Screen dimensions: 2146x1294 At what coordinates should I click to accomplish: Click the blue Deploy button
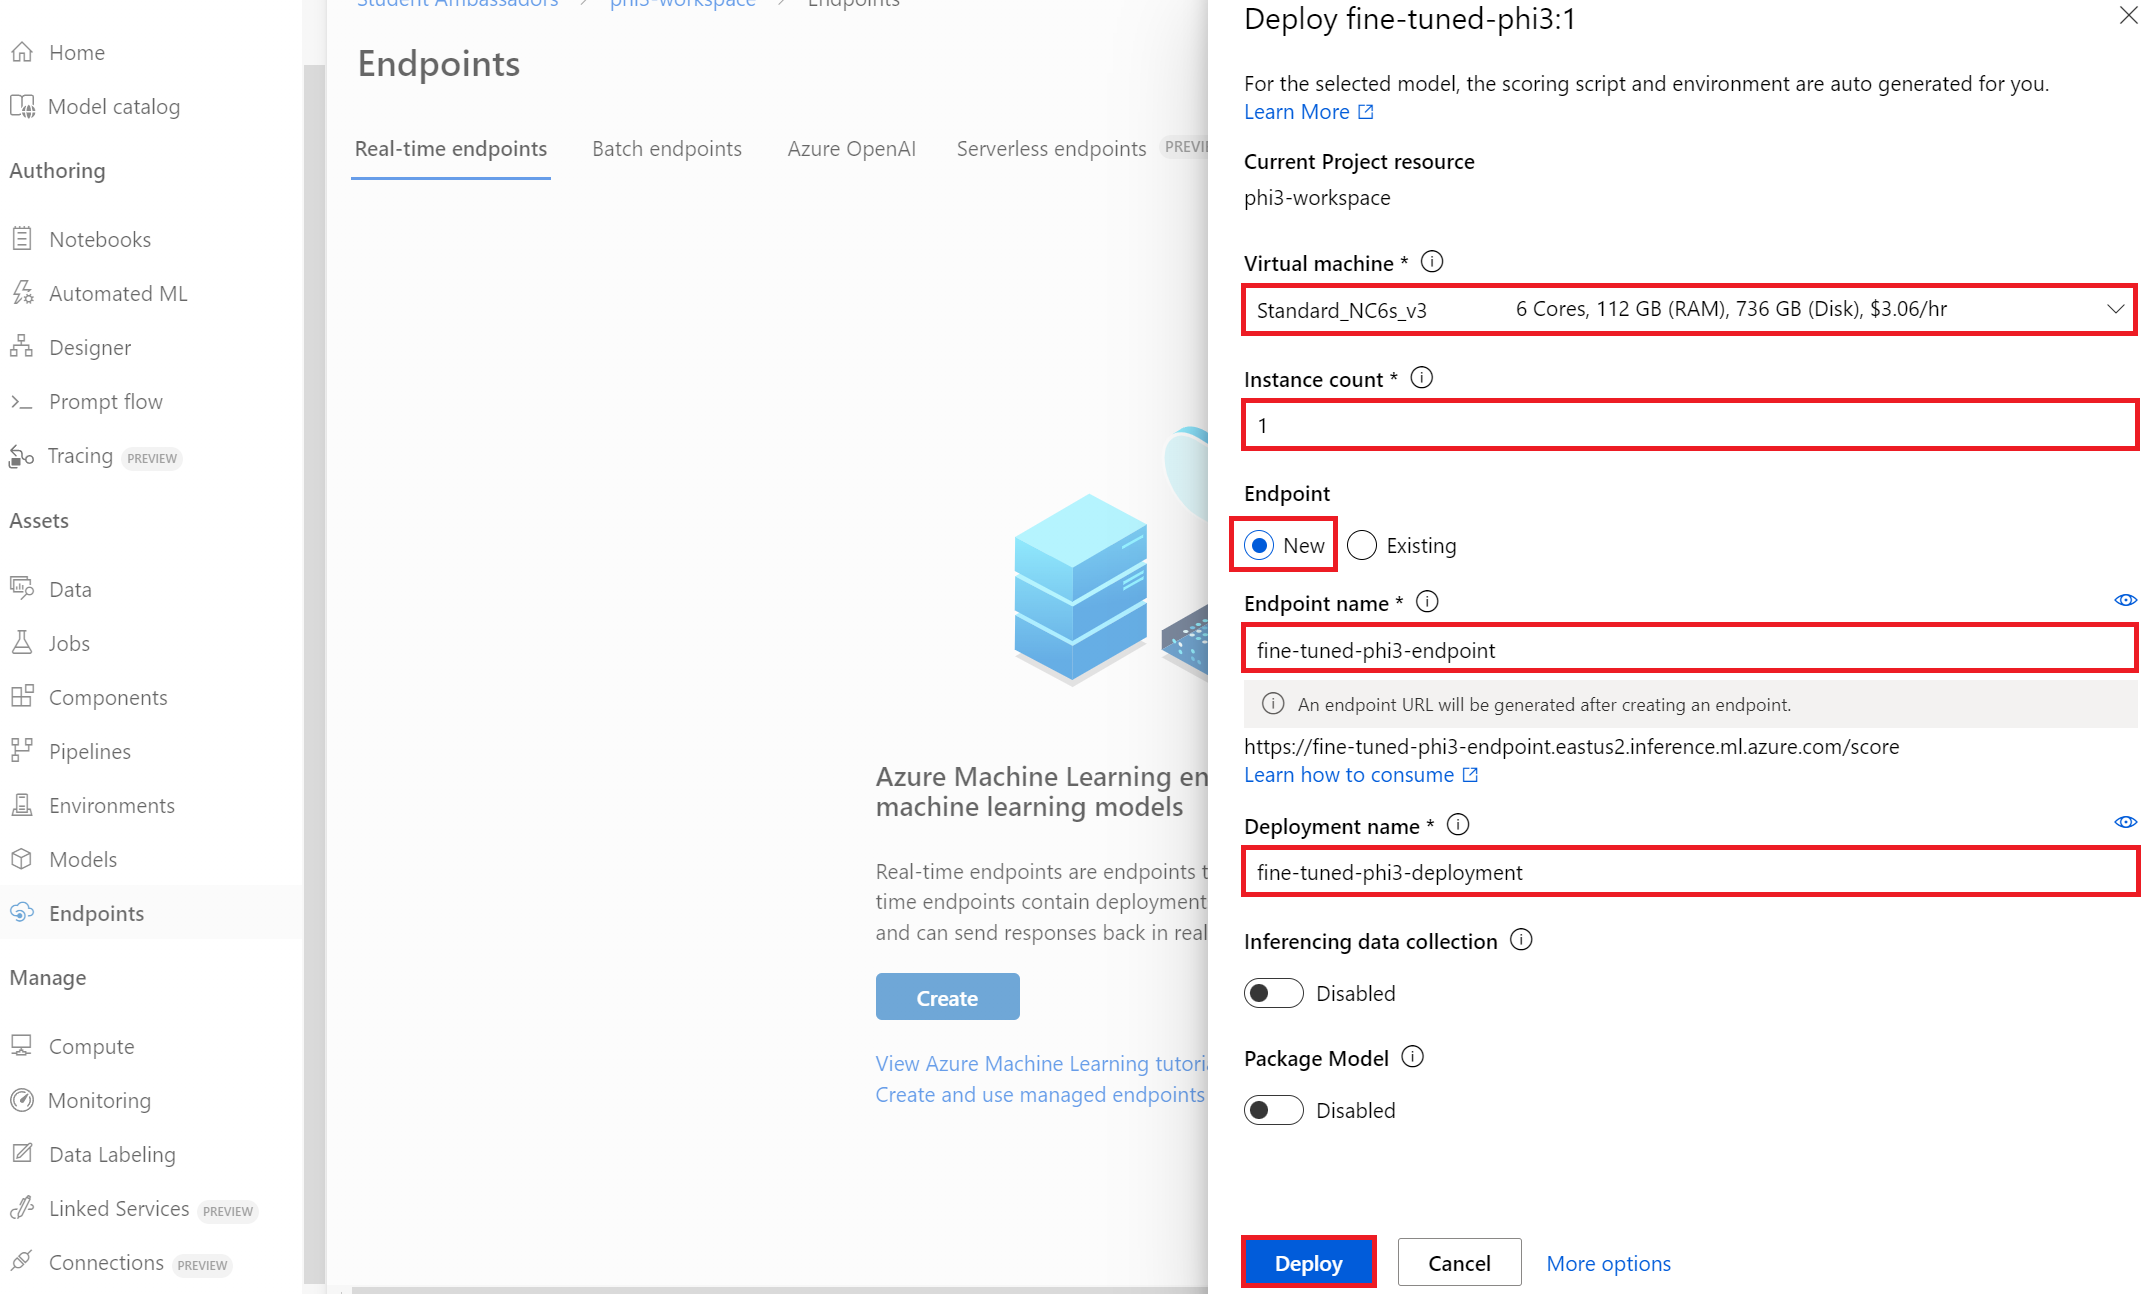(1308, 1263)
